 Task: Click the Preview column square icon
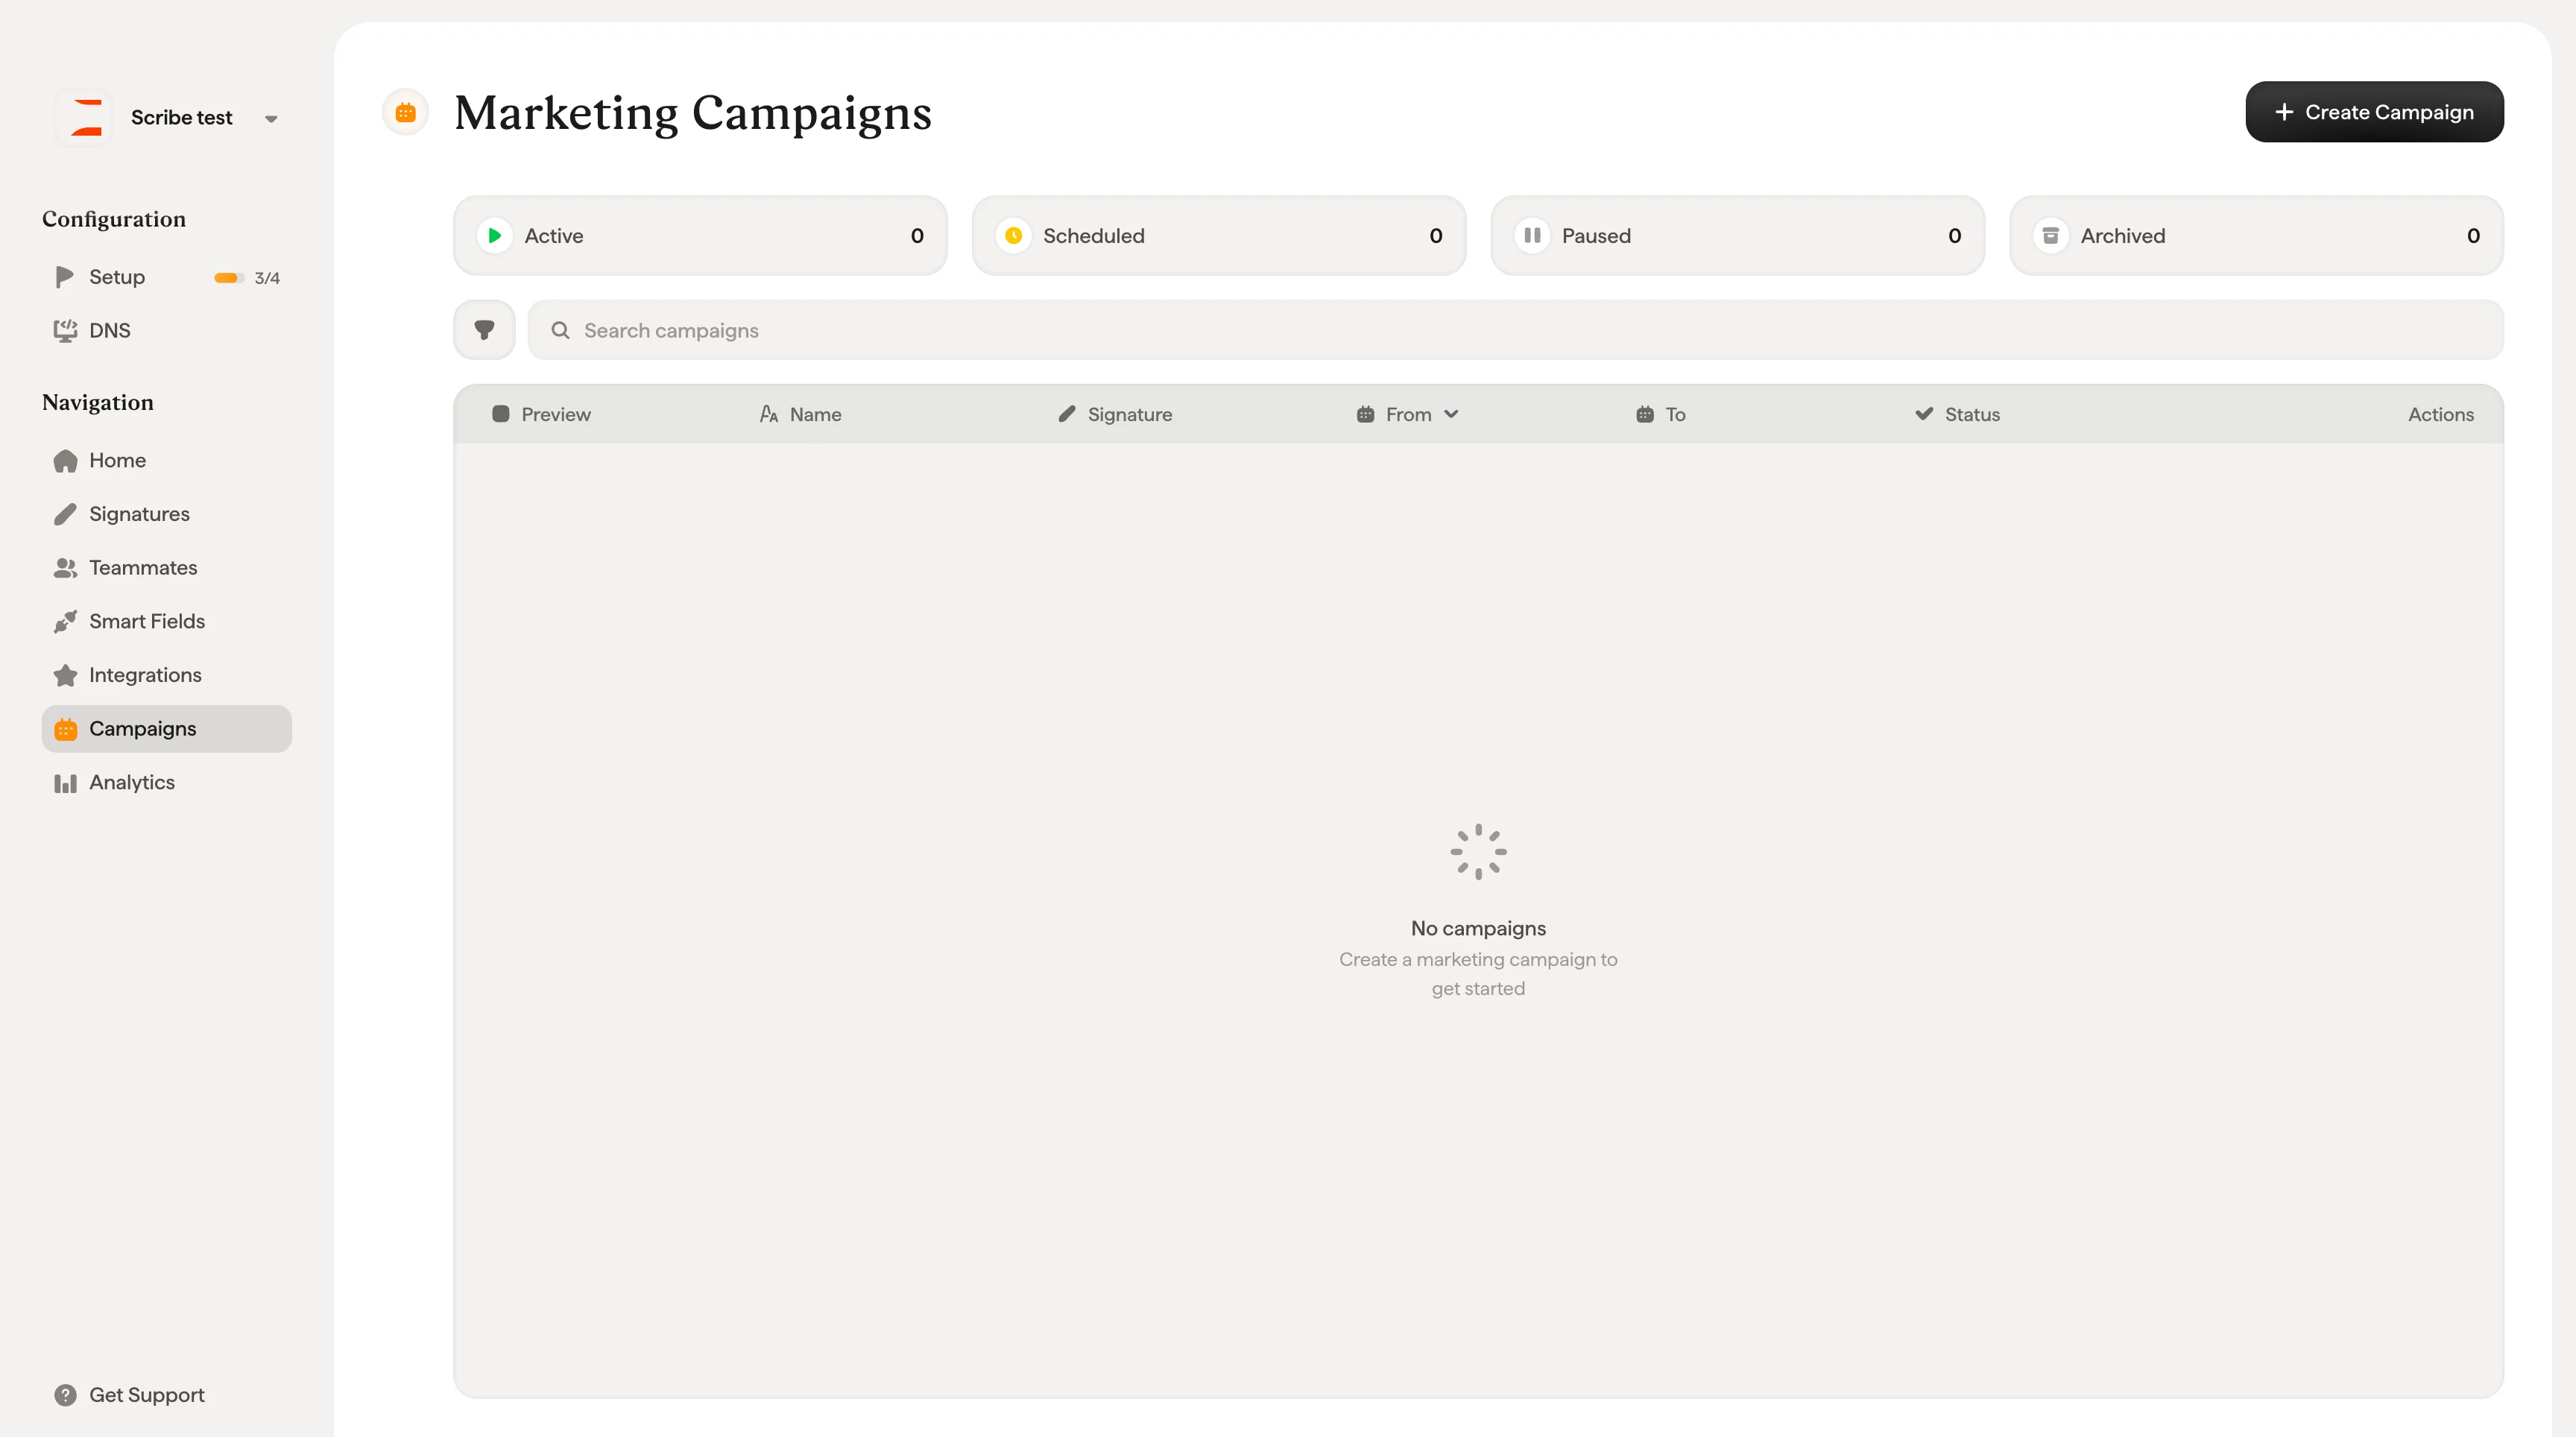(x=501, y=414)
